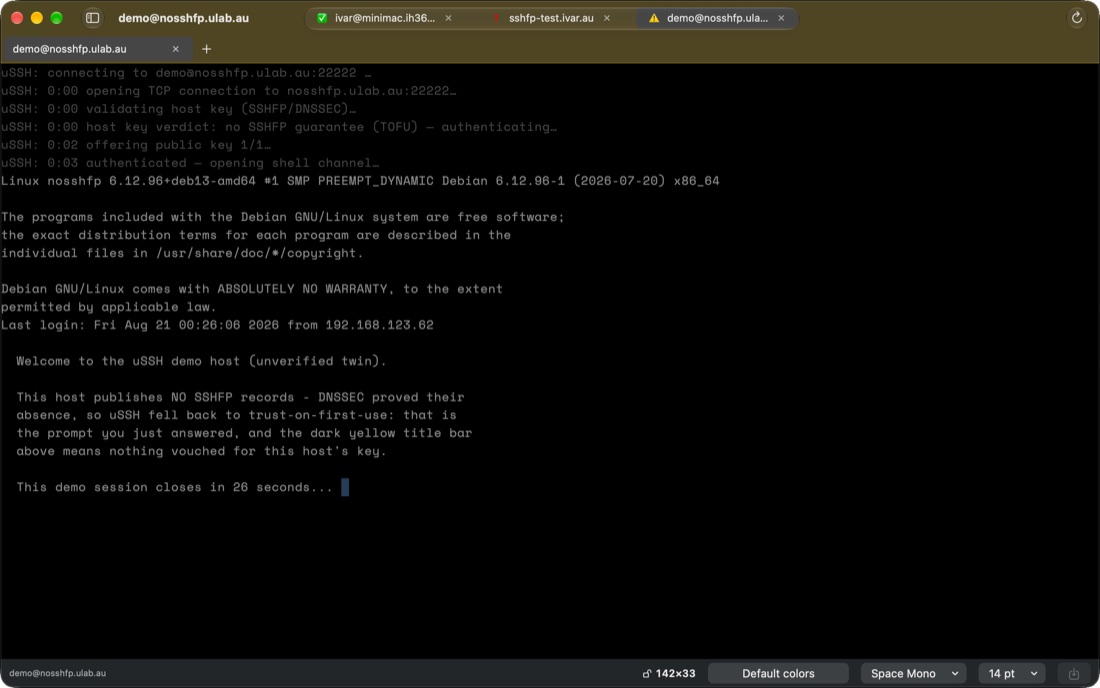The width and height of the screenshot is (1100, 688).
Task: Click the red icon on sshfp-test.ivar.au tab
Action: [497, 18]
